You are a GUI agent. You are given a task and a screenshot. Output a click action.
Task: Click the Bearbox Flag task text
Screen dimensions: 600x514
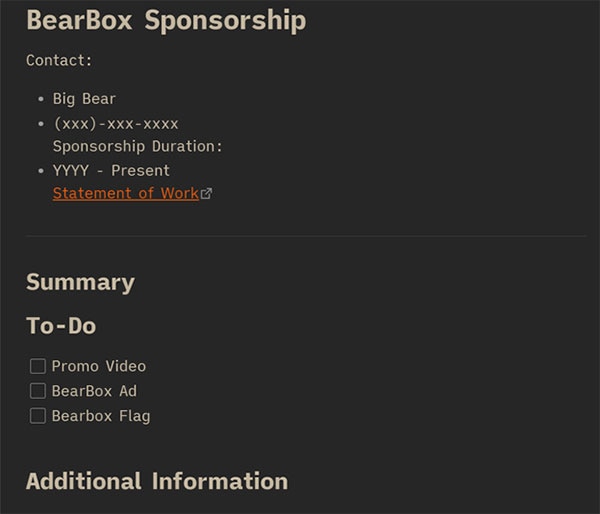tap(100, 416)
